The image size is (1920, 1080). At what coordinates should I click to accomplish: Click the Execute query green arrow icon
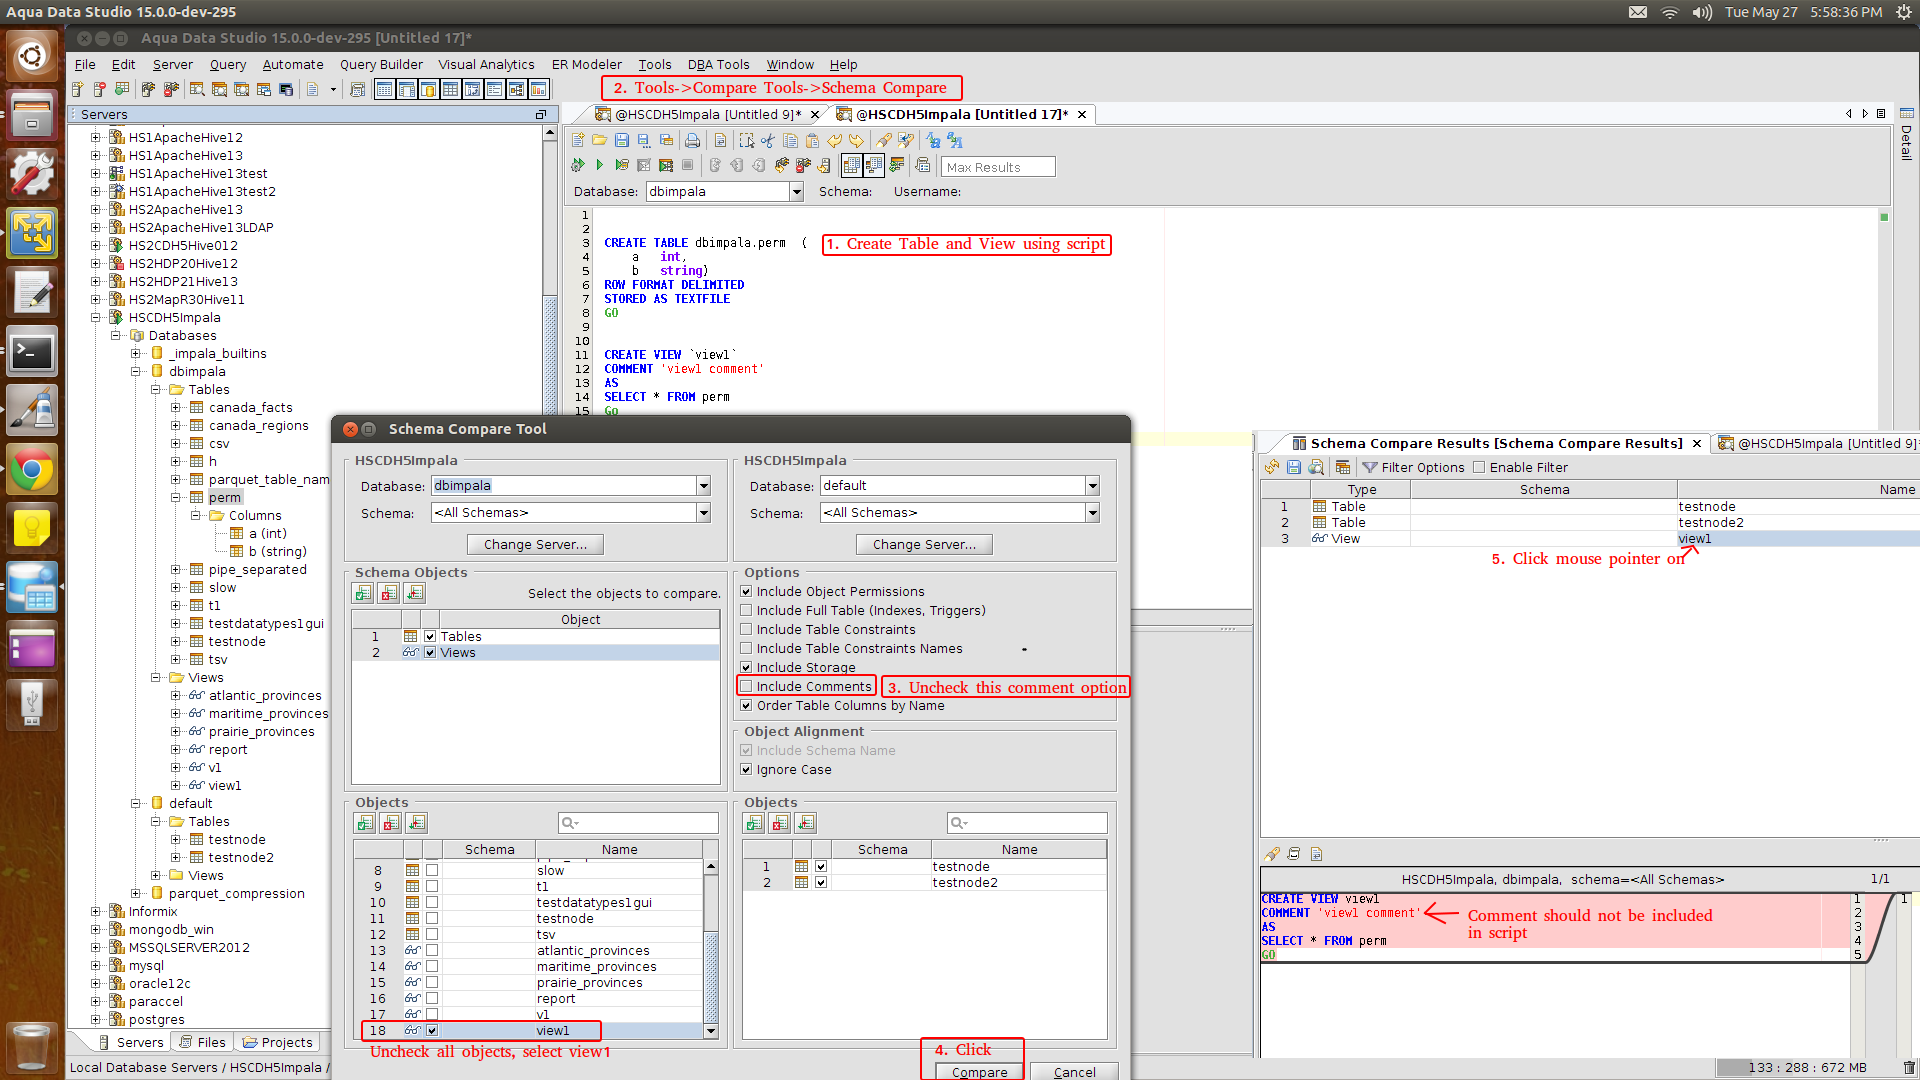[x=599, y=165]
